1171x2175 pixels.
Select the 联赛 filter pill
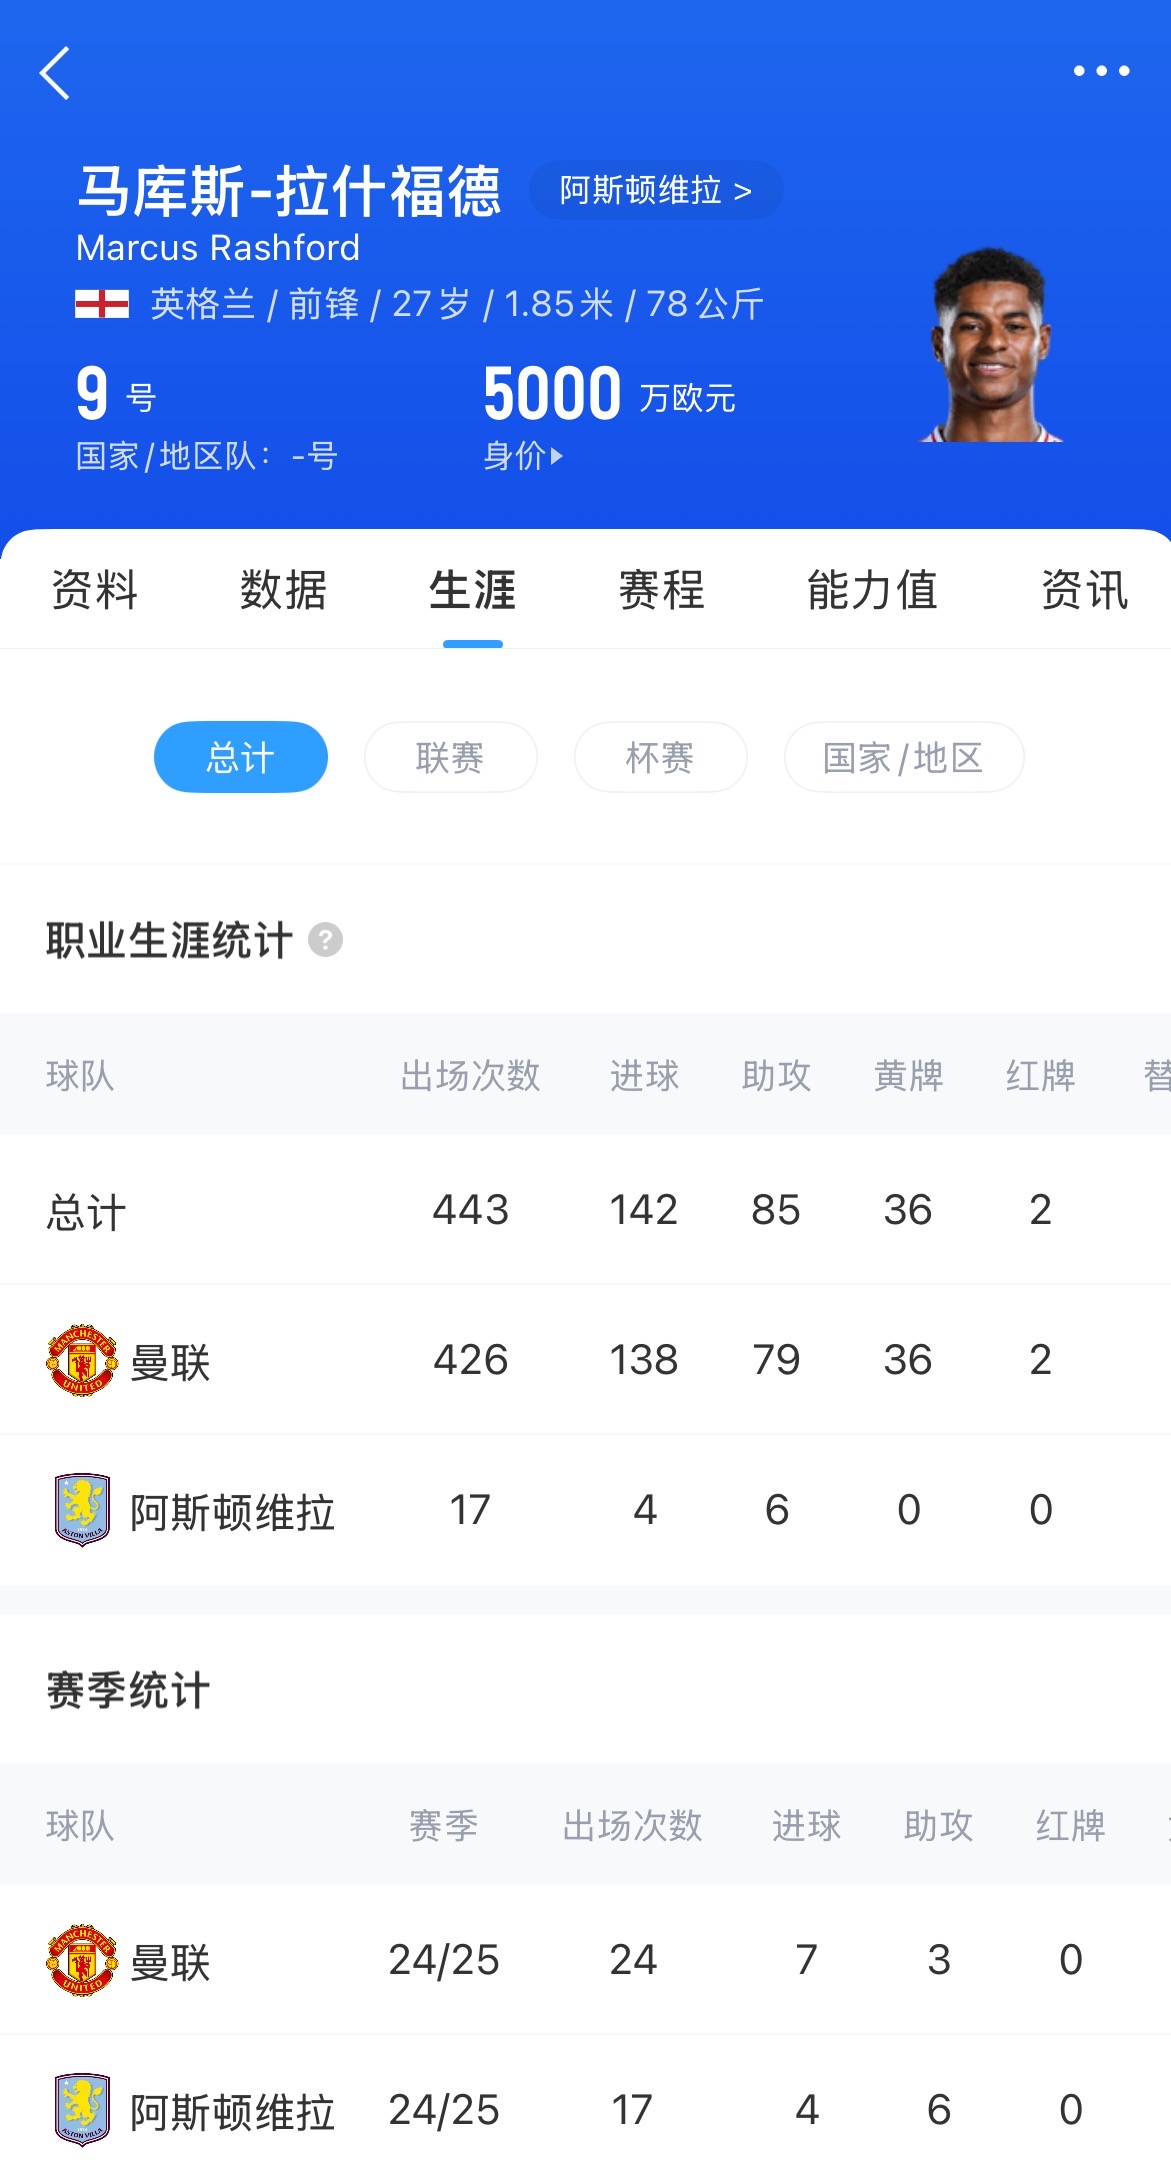tap(450, 757)
